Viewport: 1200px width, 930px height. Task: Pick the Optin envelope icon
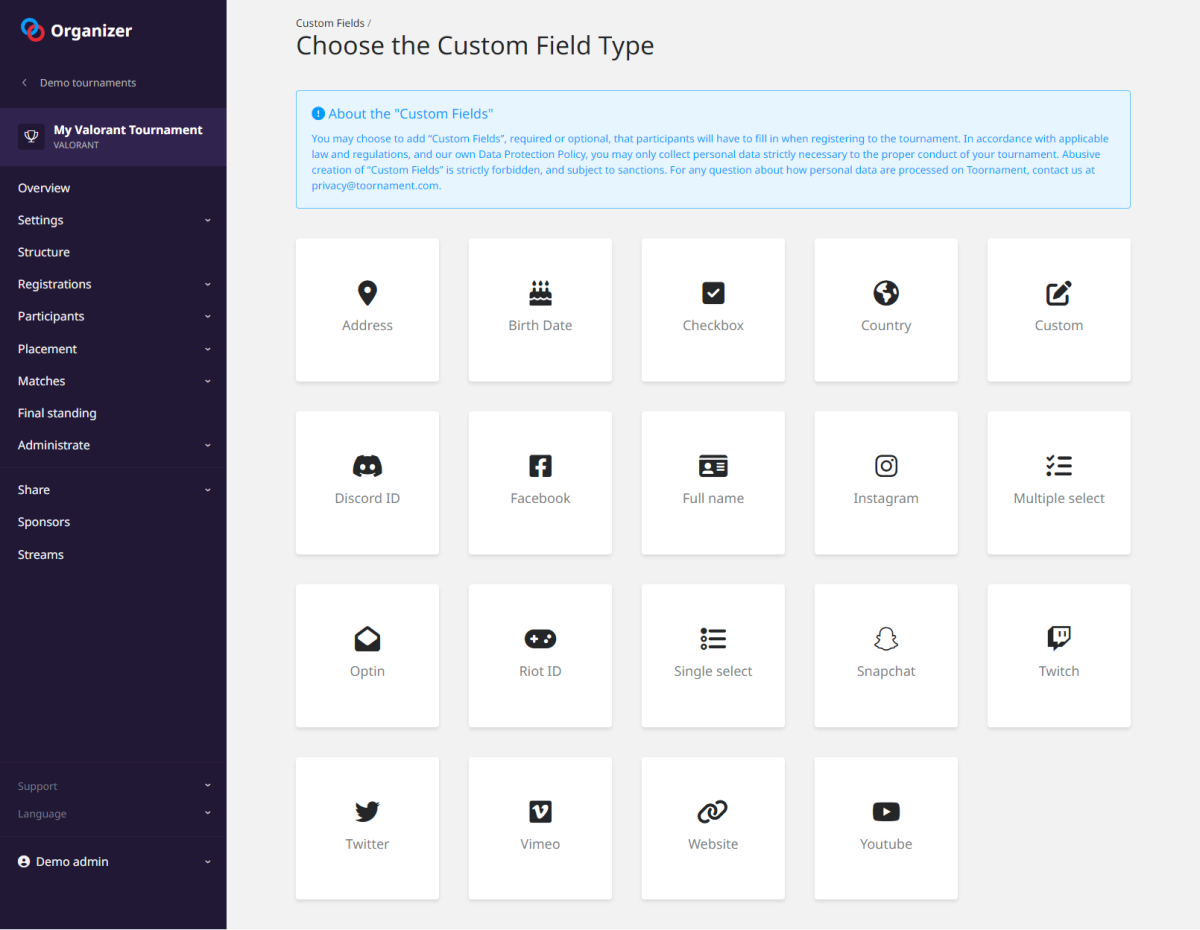pos(367,639)
